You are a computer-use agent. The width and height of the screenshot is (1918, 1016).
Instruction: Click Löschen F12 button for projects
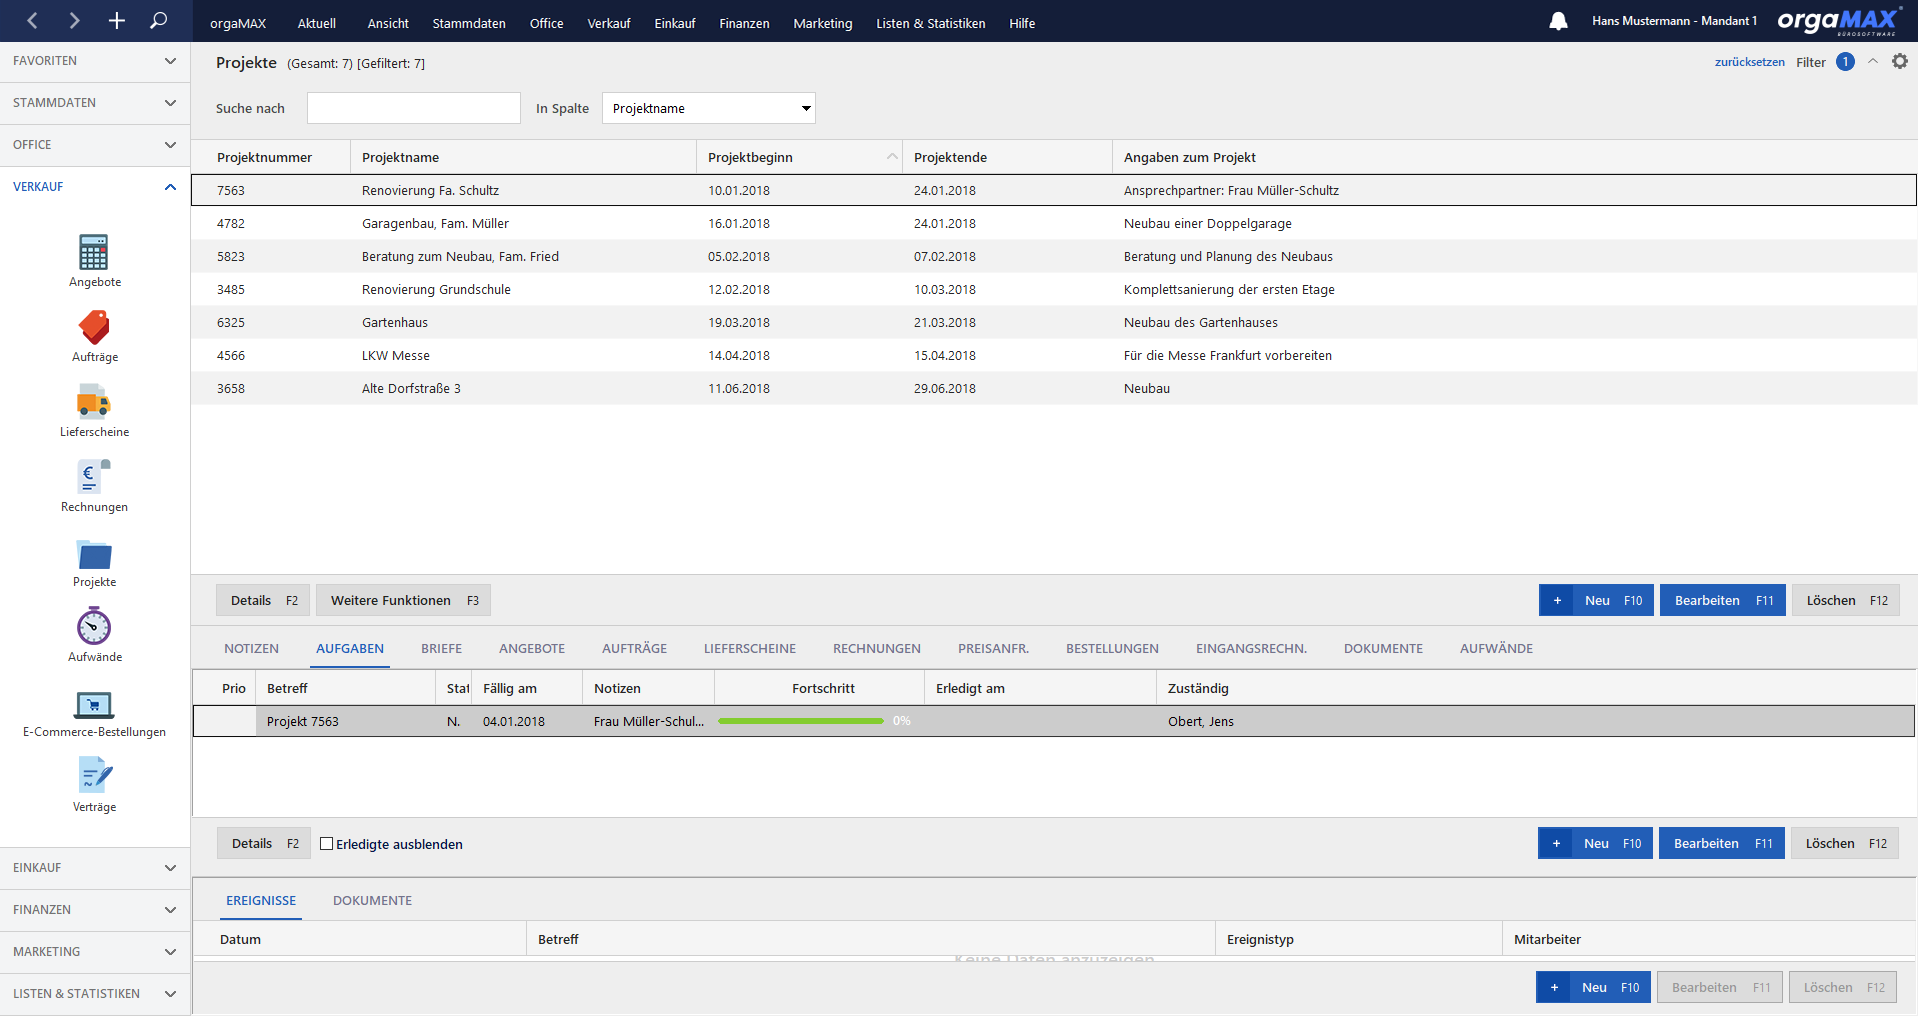tap(1846, 600)
